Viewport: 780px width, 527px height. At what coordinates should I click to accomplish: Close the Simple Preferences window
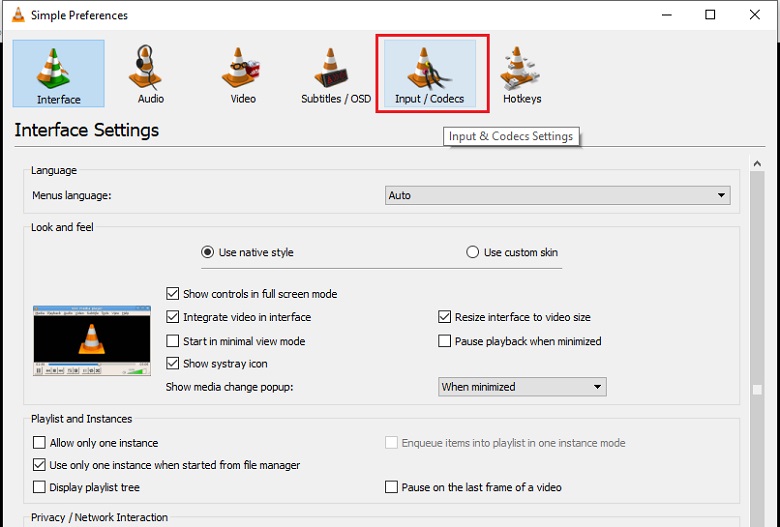pos(755,15)
